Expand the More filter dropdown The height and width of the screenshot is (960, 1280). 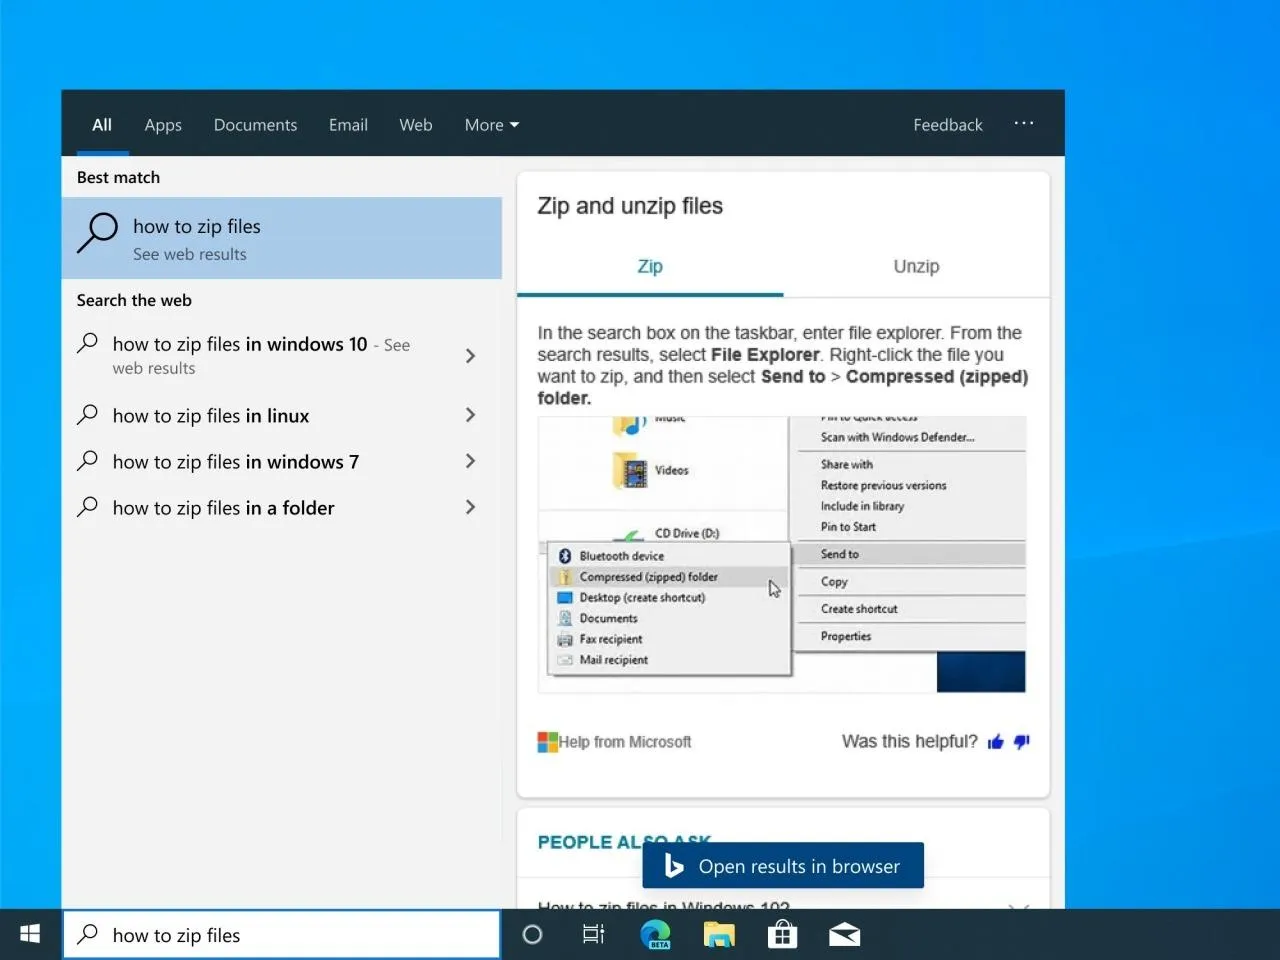click(491, 125)
